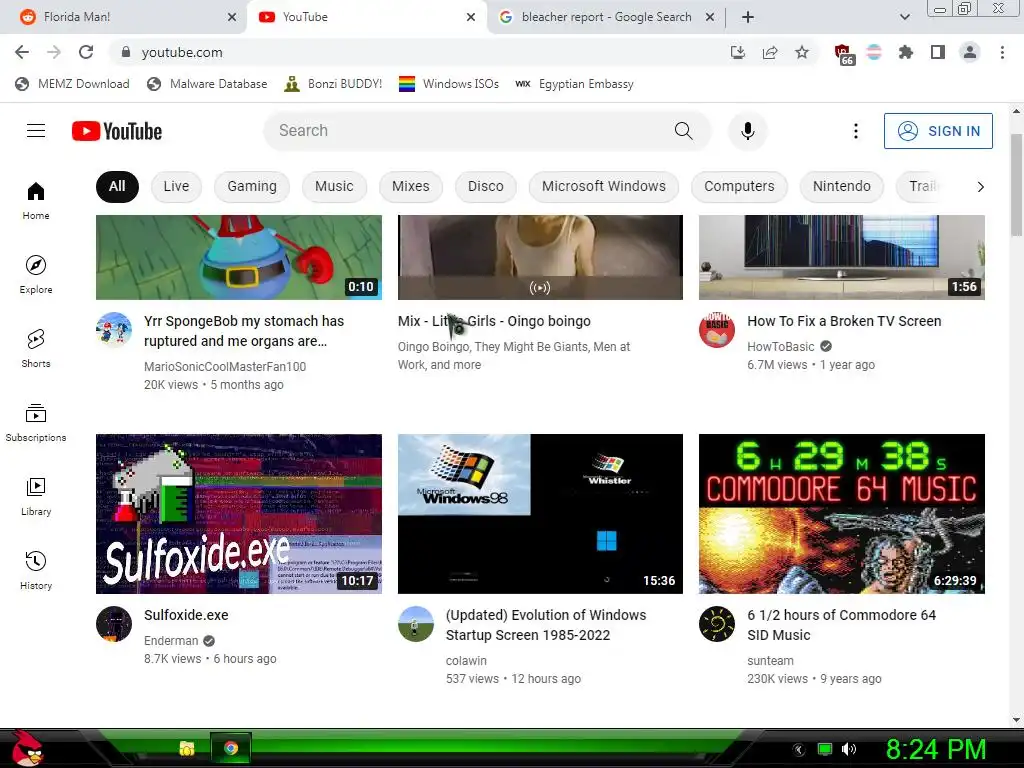1024x768 pixels.
Task: Go back with browser back arrow
Action: click(x=22, y=52)
